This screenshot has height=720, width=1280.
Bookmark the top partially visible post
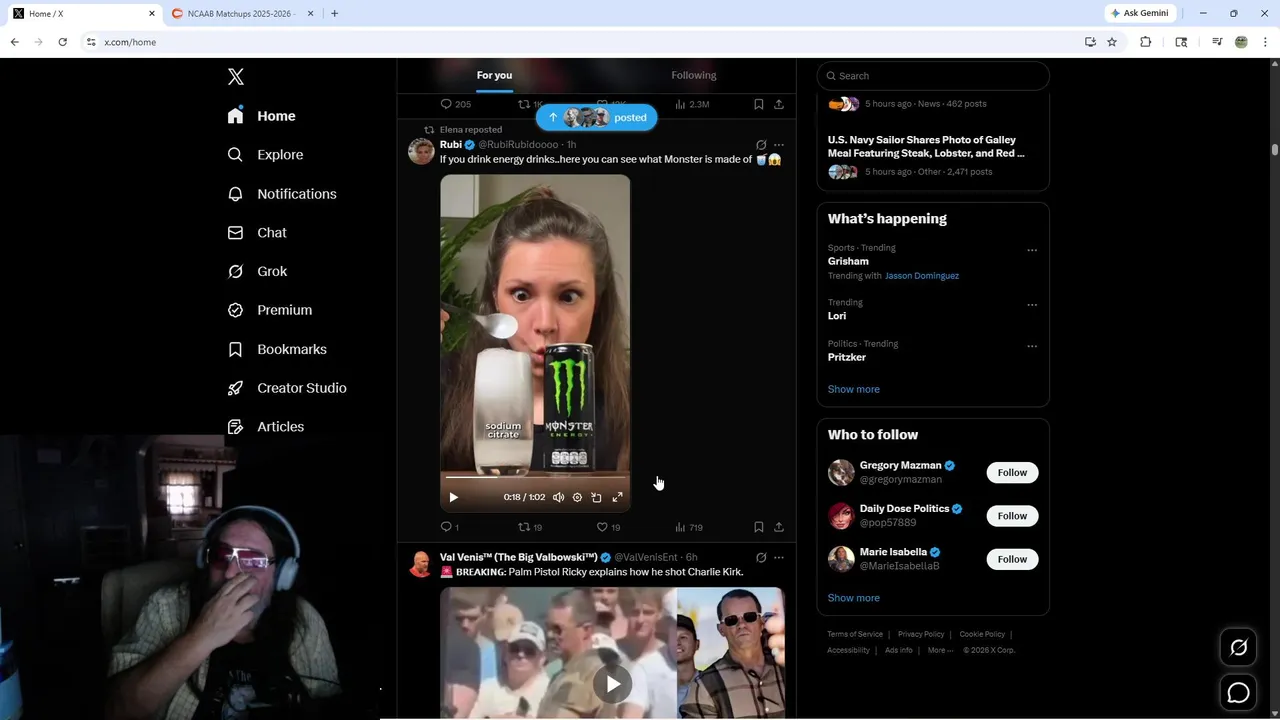758,104
